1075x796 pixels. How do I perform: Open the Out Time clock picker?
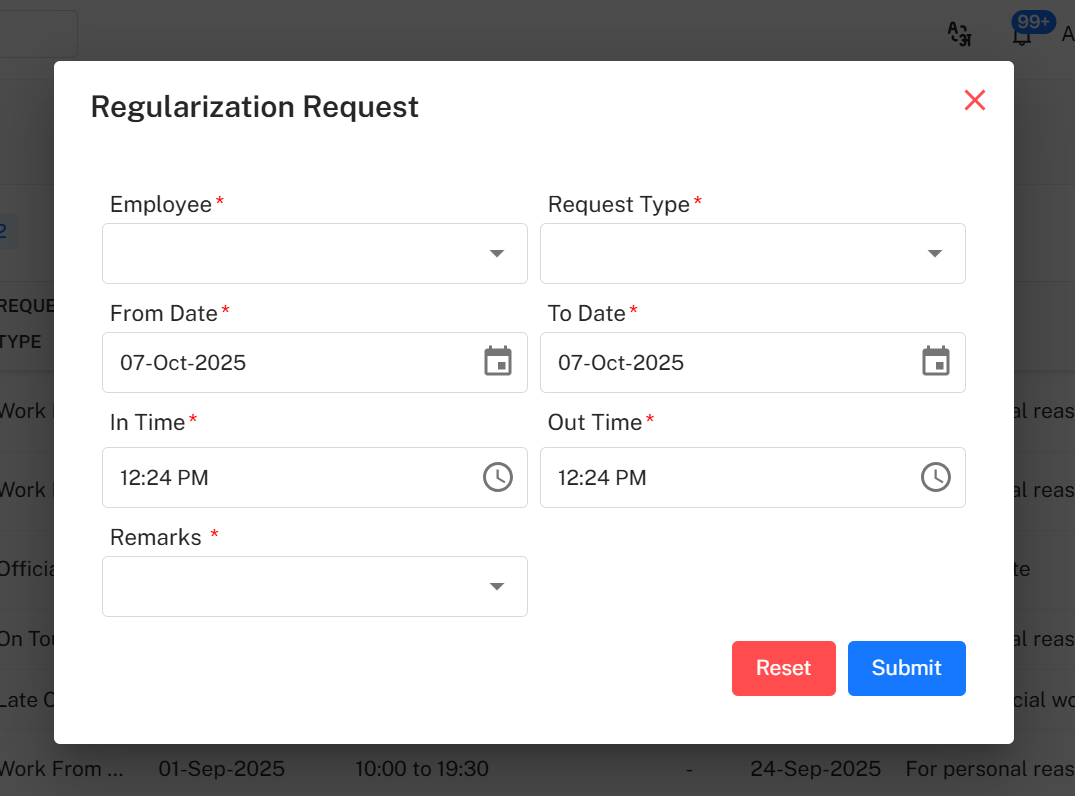point(936,477)
